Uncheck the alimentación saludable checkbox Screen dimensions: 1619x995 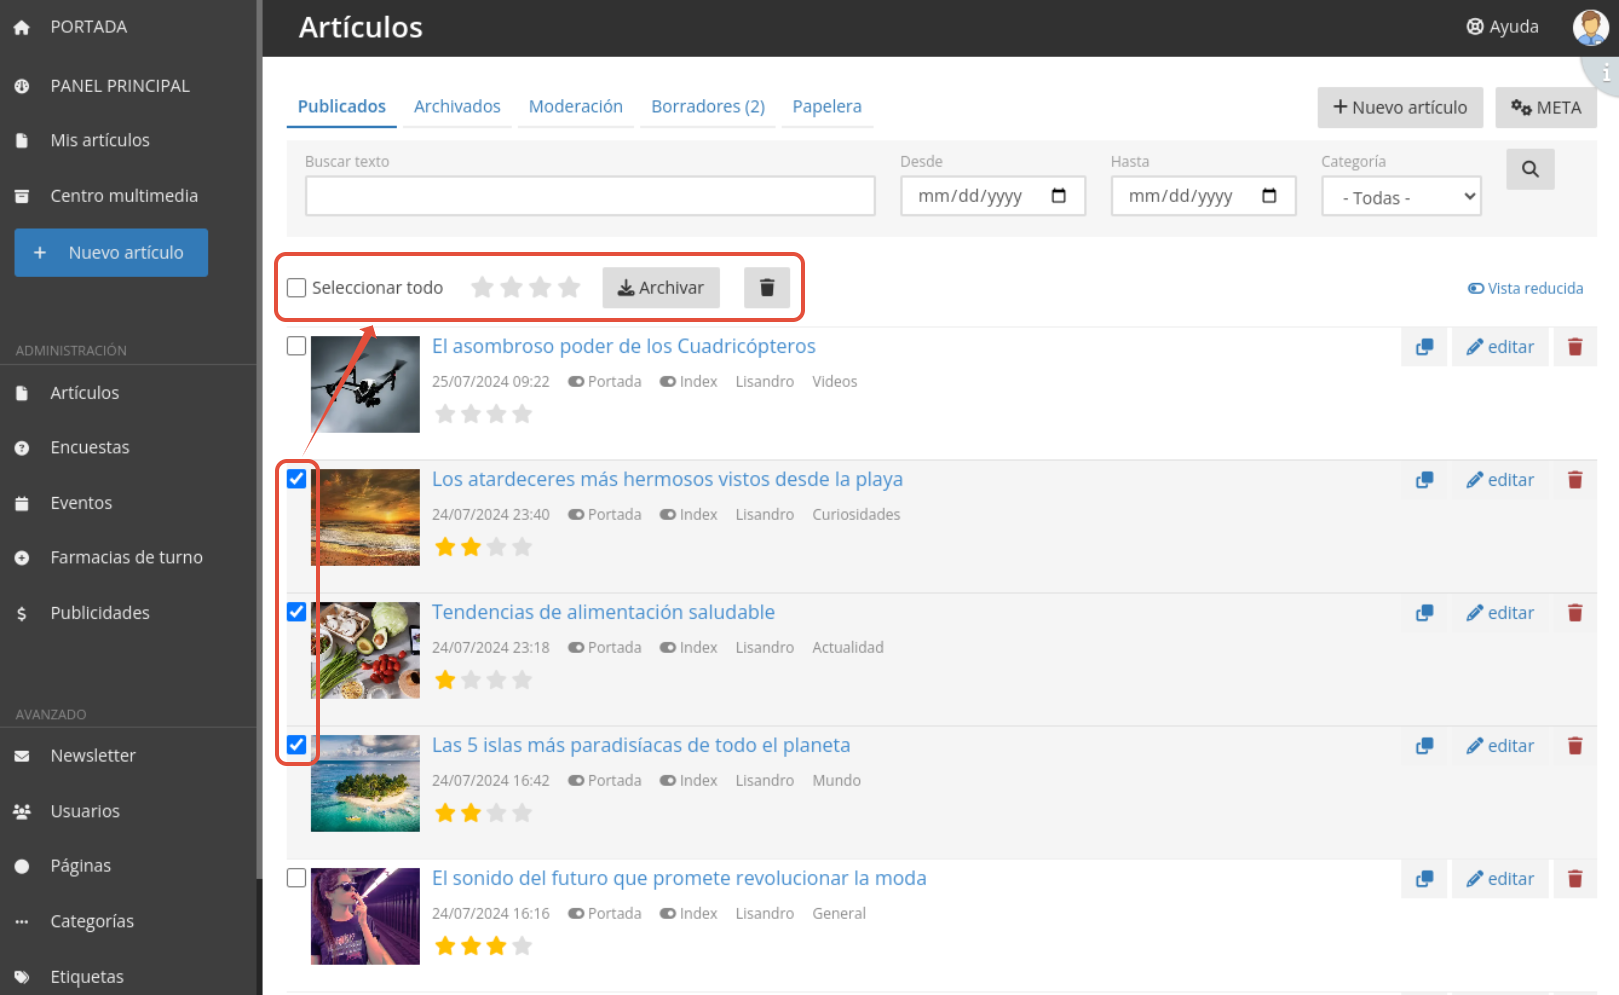[296, 612]
